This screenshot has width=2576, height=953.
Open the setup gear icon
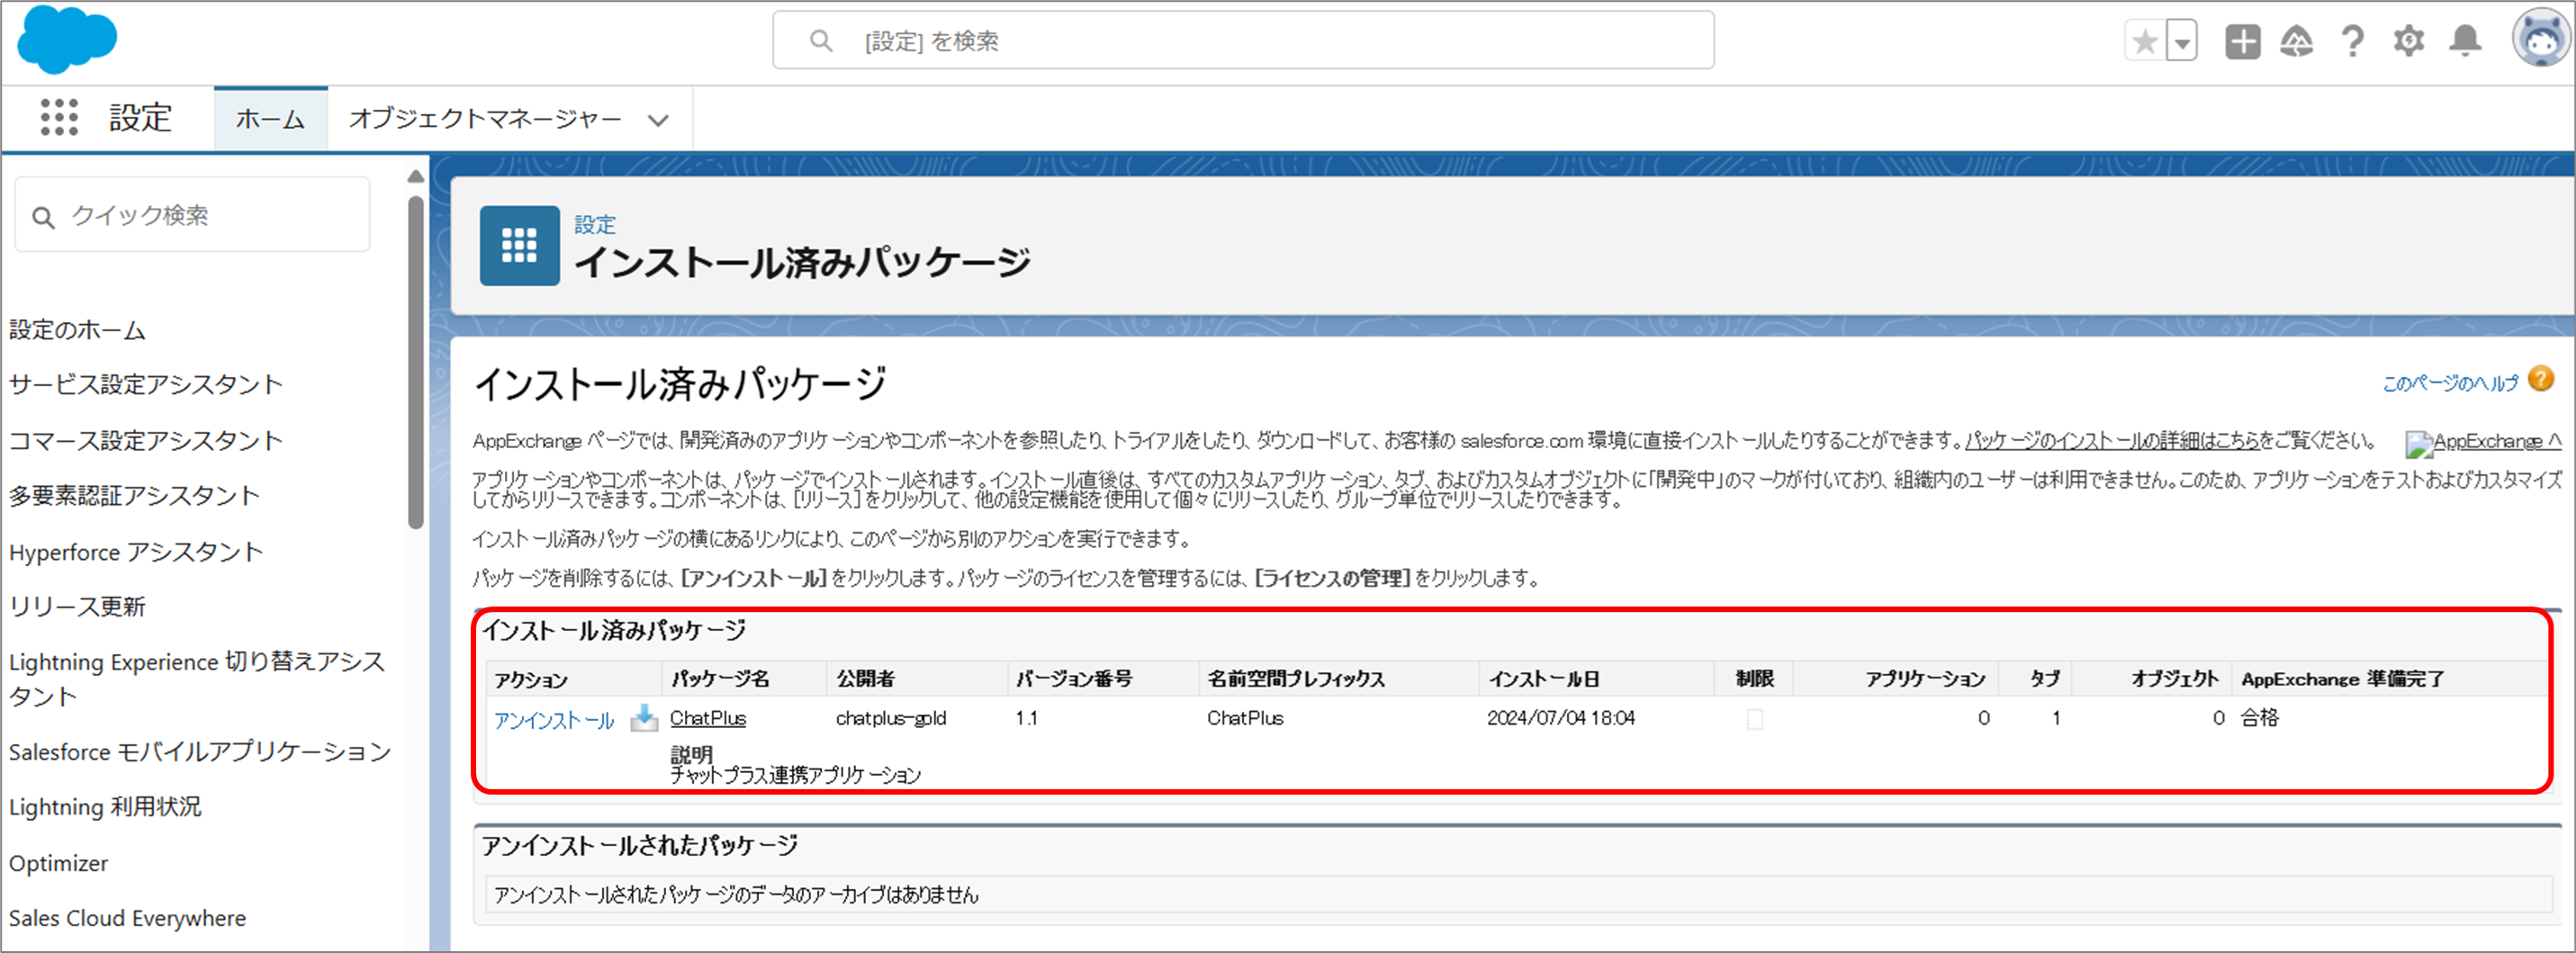tap(2409, 42)
